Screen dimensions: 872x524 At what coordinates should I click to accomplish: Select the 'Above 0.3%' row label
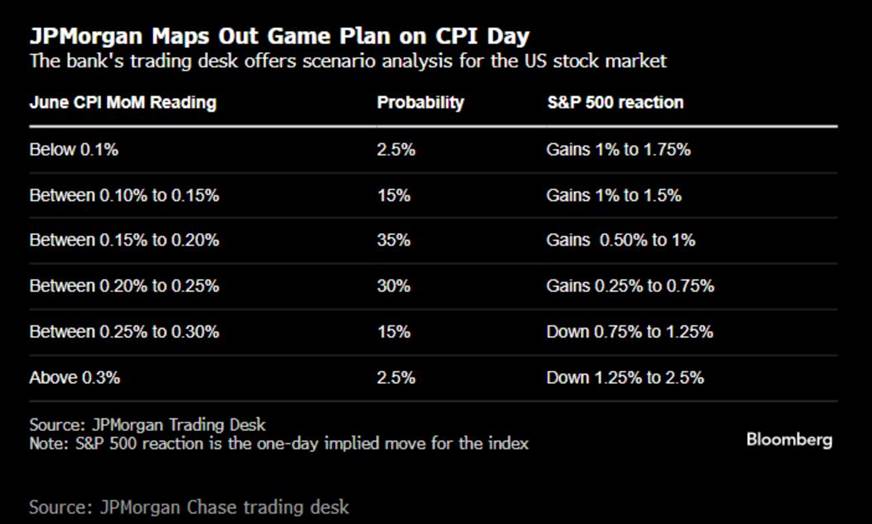[75, 377]
